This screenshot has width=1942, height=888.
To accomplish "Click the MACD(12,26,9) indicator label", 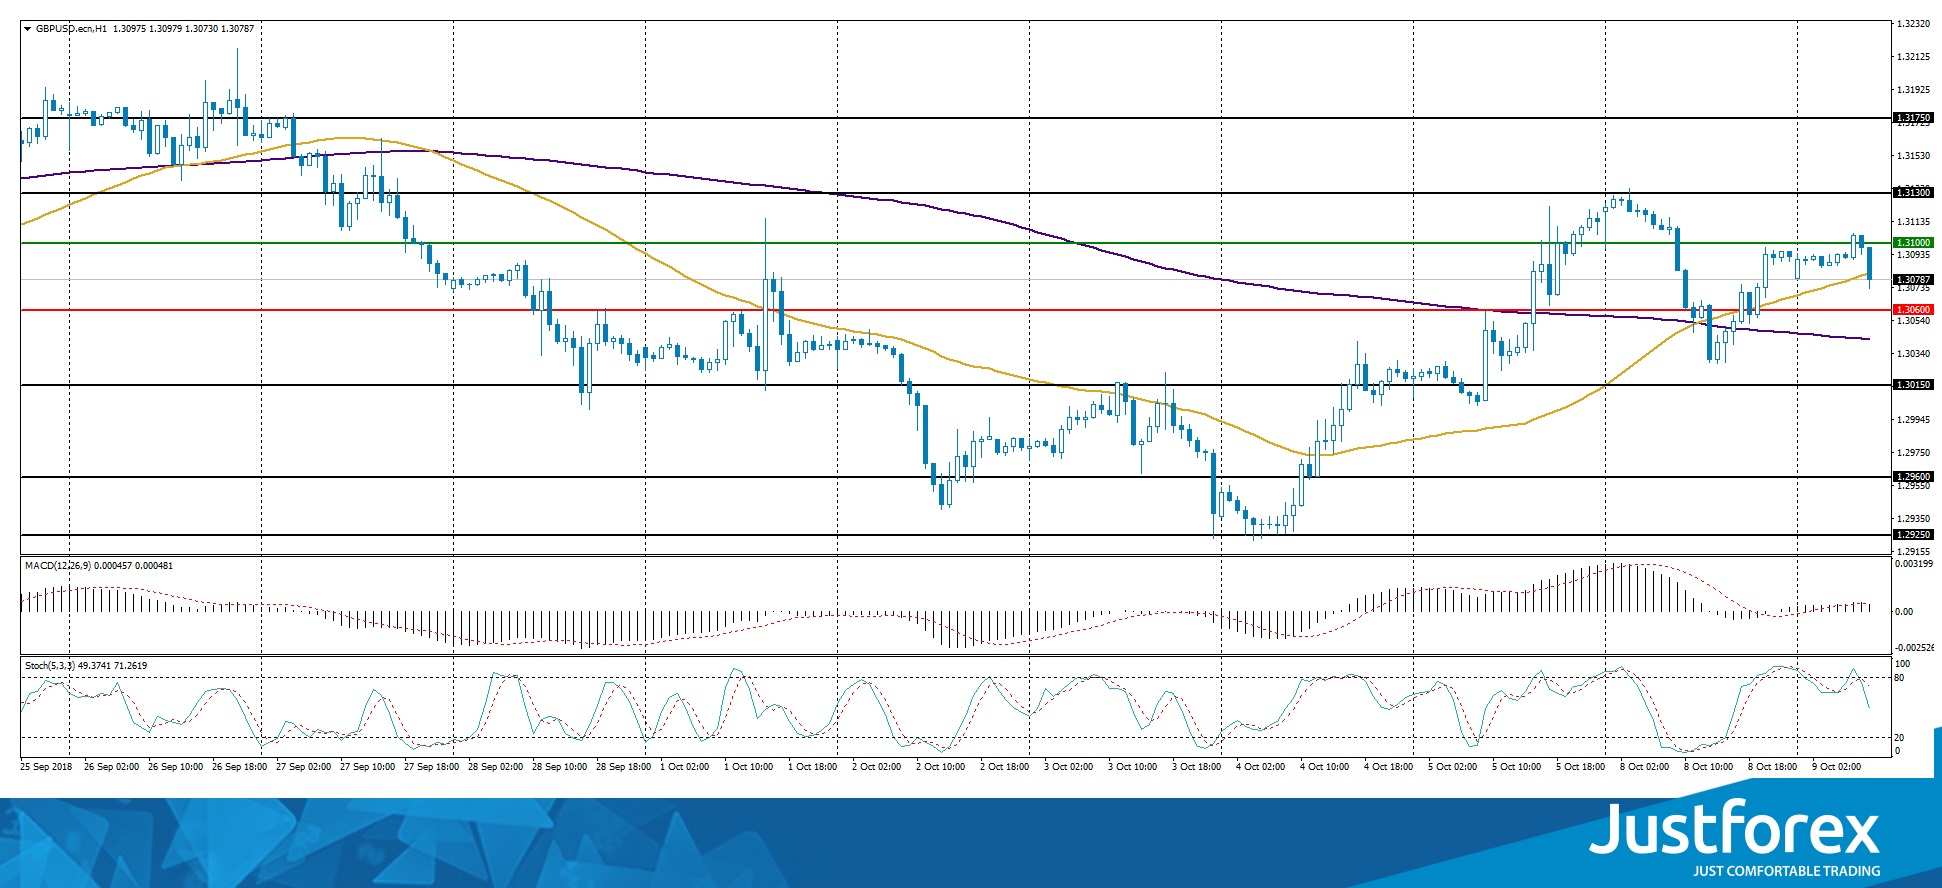I will (57, 566).
